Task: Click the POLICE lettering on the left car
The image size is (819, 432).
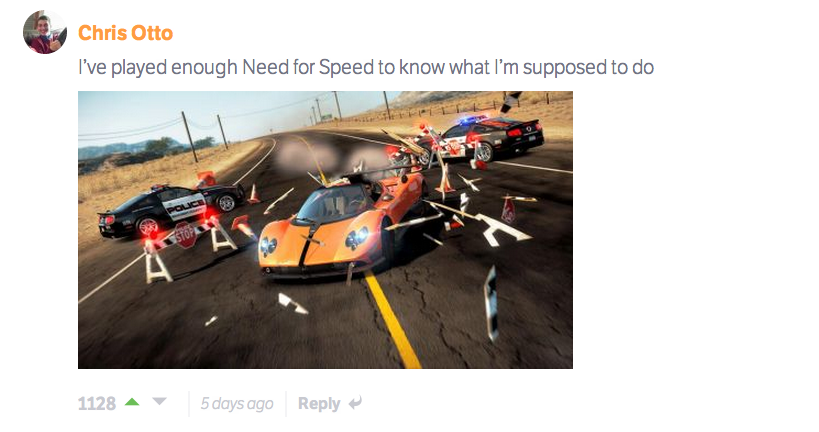Action: tap(184, 206)
